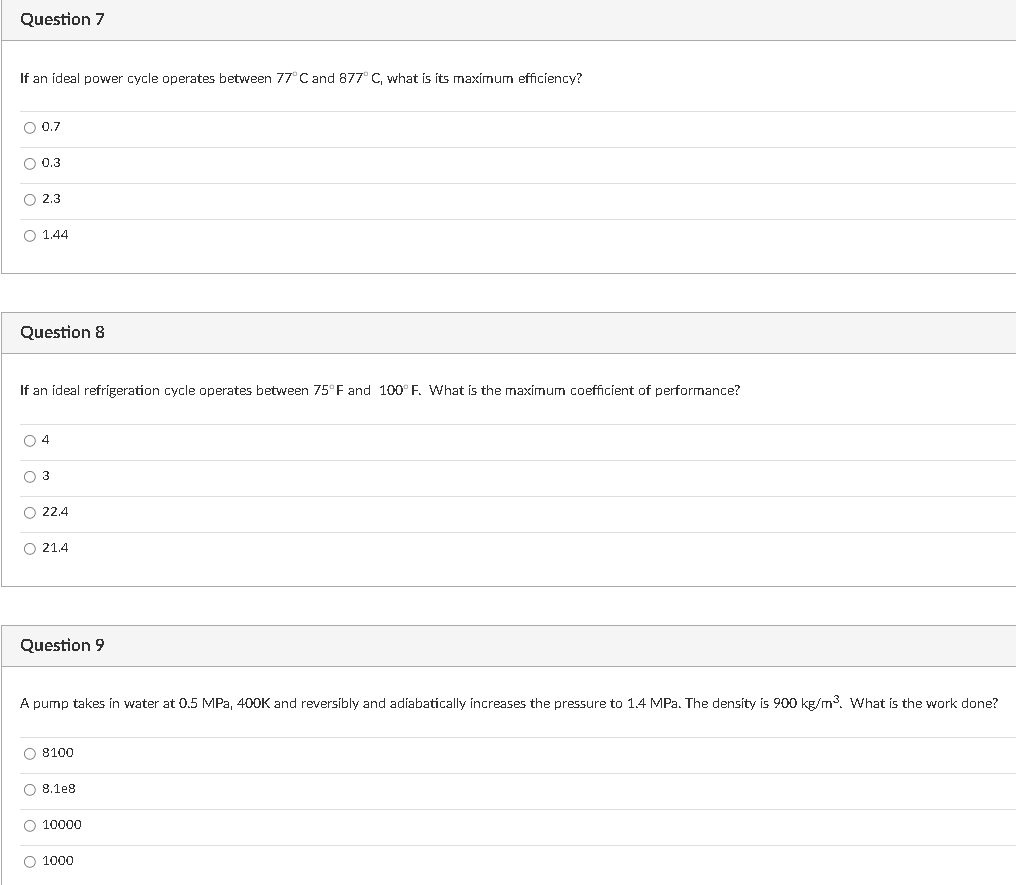
Task: Choose option 3 in Question 8
Action: (x=30, y=476)
